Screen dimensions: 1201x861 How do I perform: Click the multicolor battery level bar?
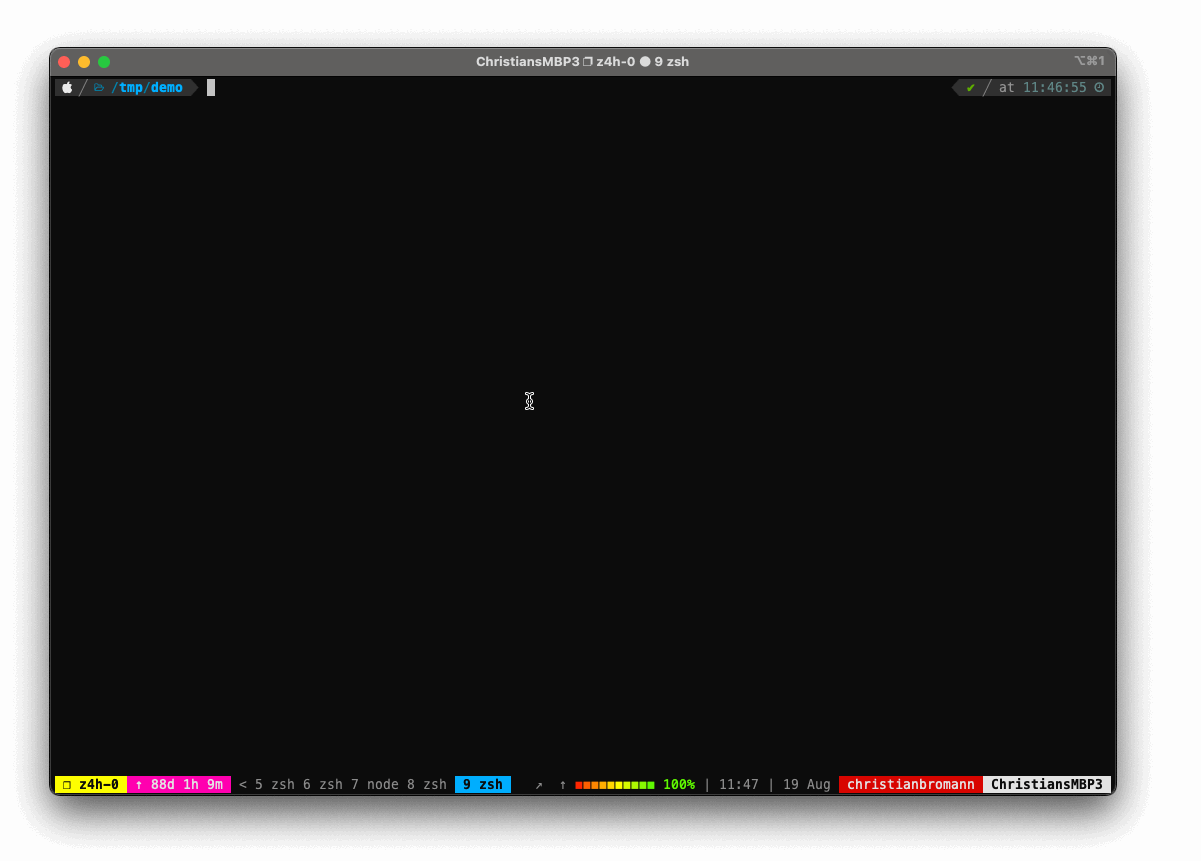coord(615,785)
